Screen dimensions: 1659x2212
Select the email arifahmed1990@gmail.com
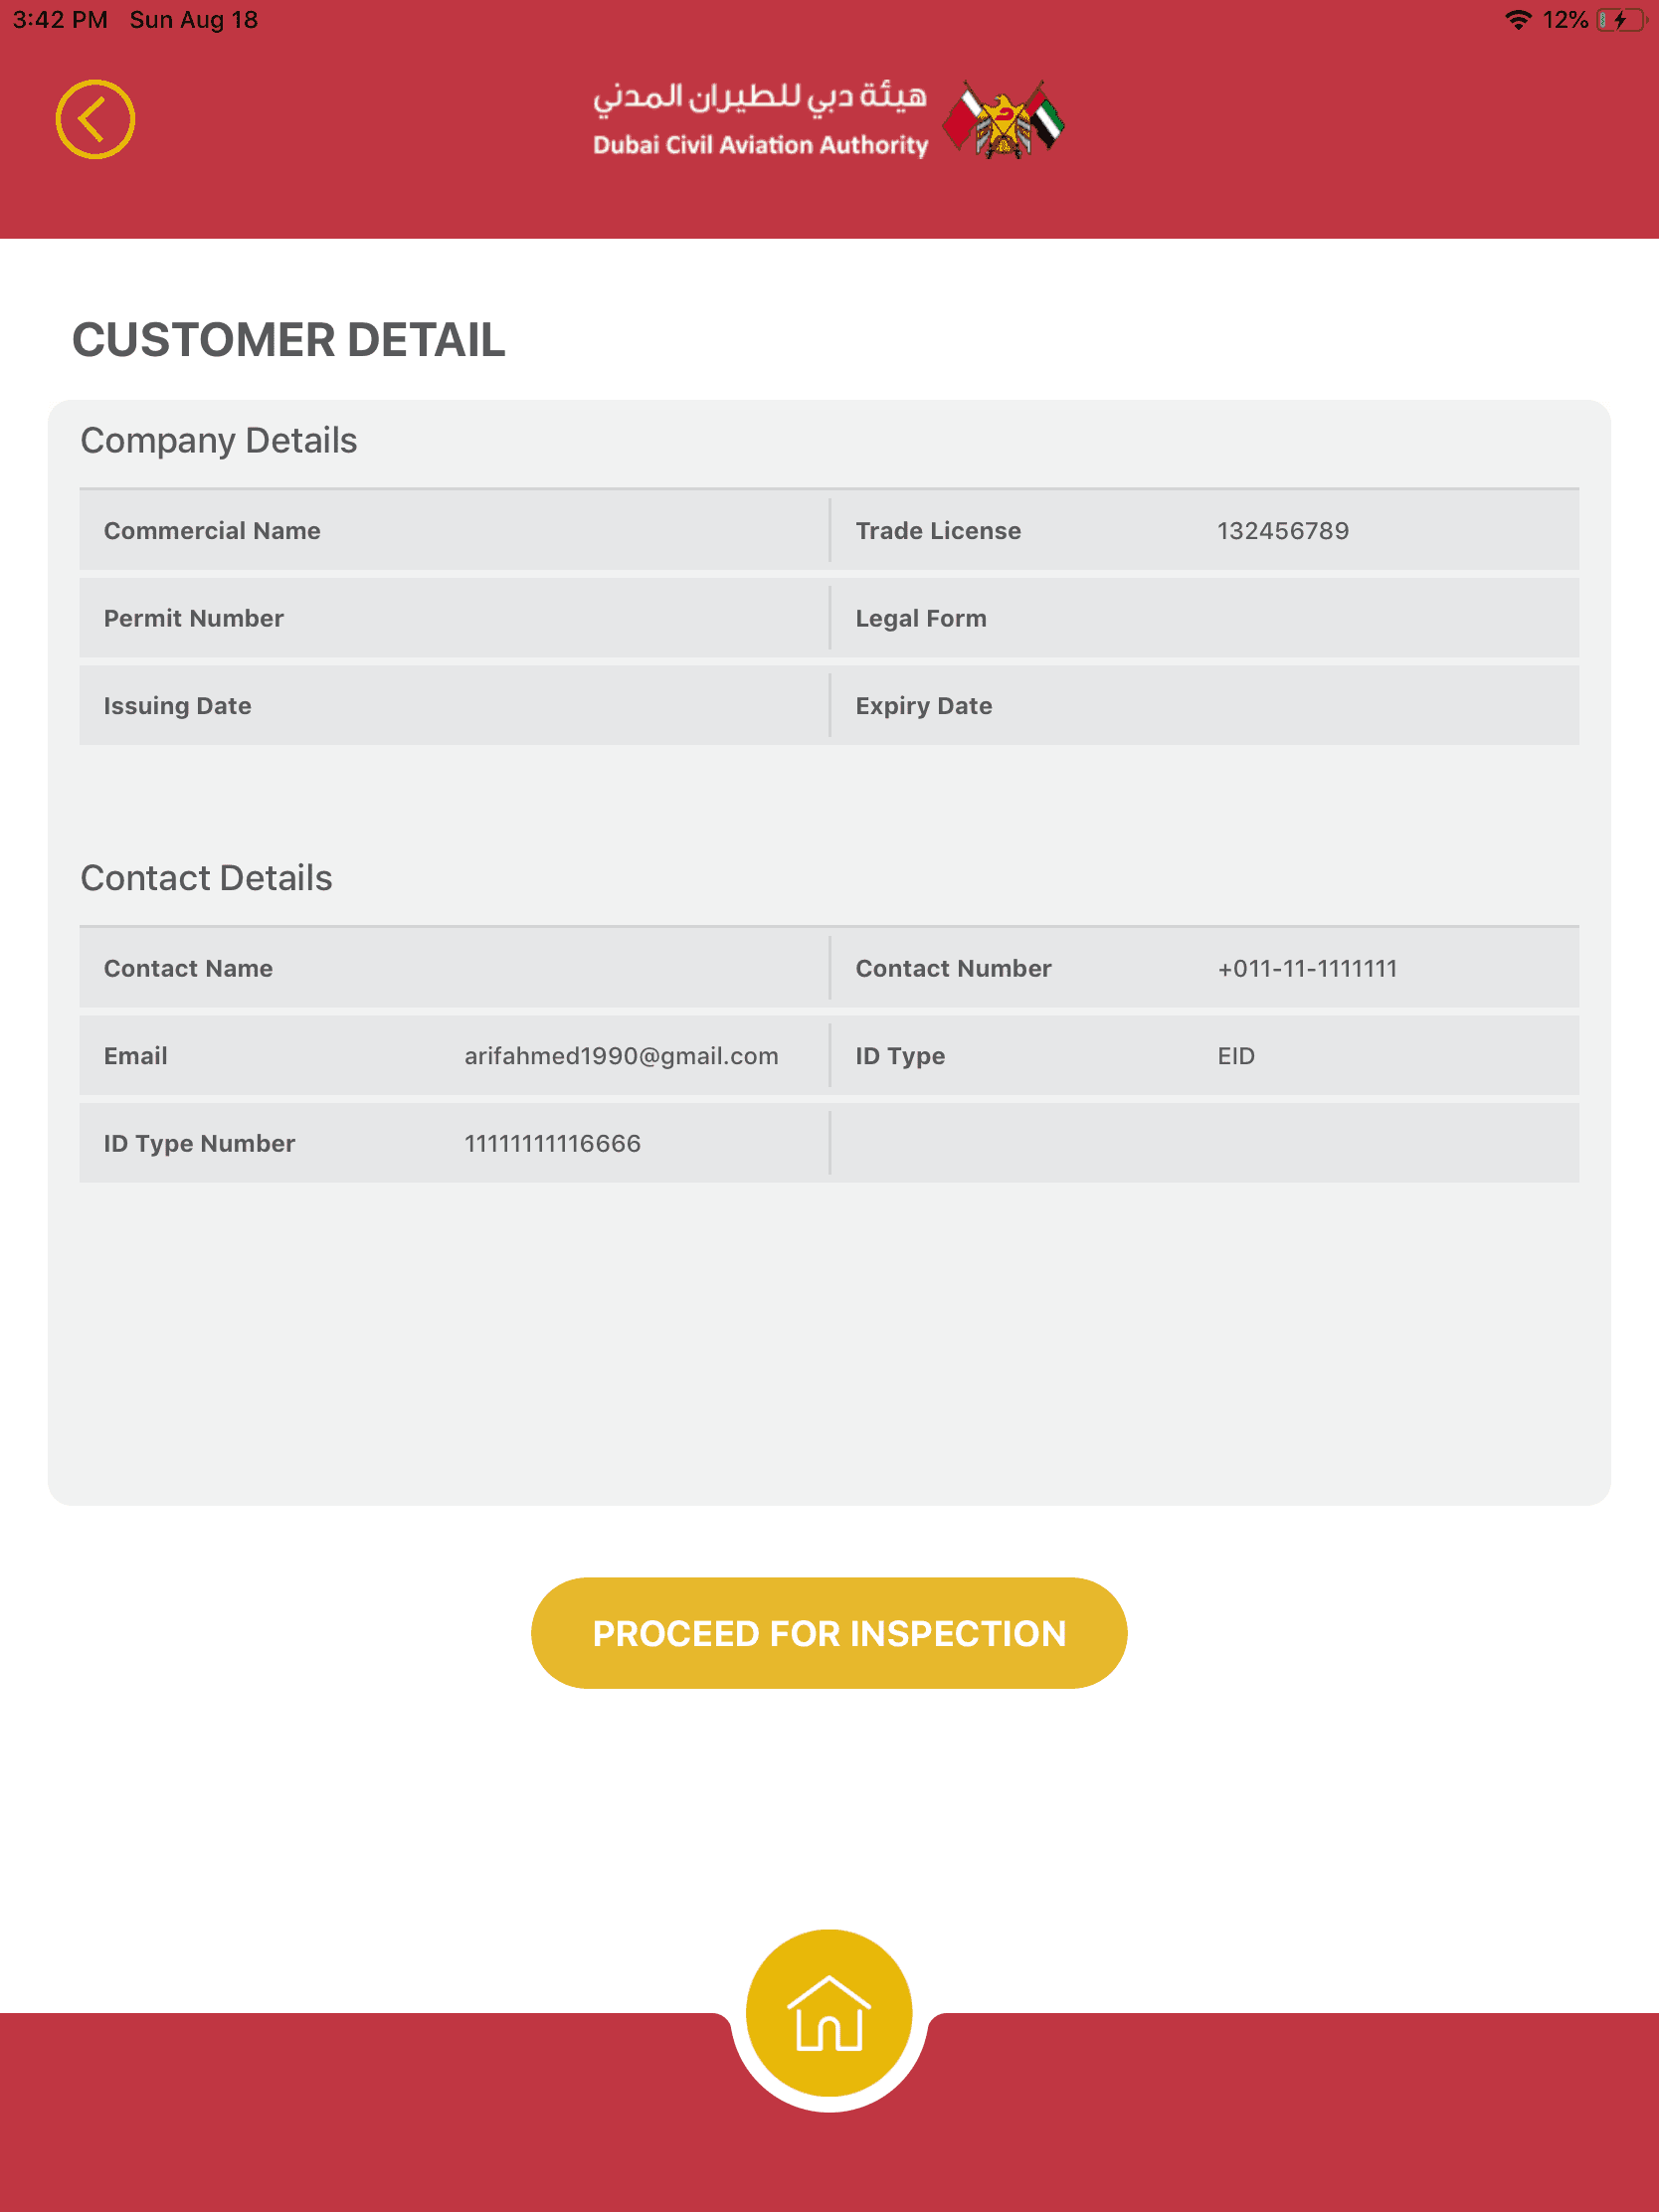point(621,1056)
